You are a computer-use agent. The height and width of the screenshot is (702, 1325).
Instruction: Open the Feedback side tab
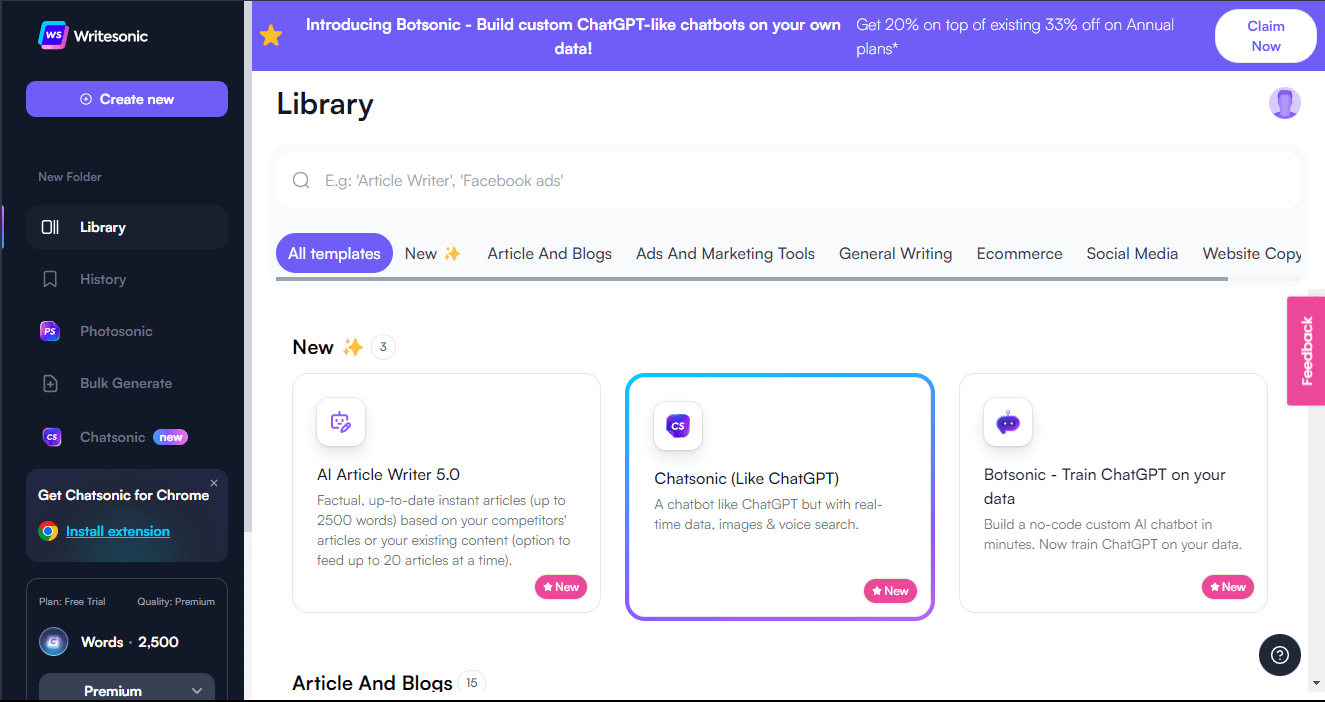click(1306, 351)
